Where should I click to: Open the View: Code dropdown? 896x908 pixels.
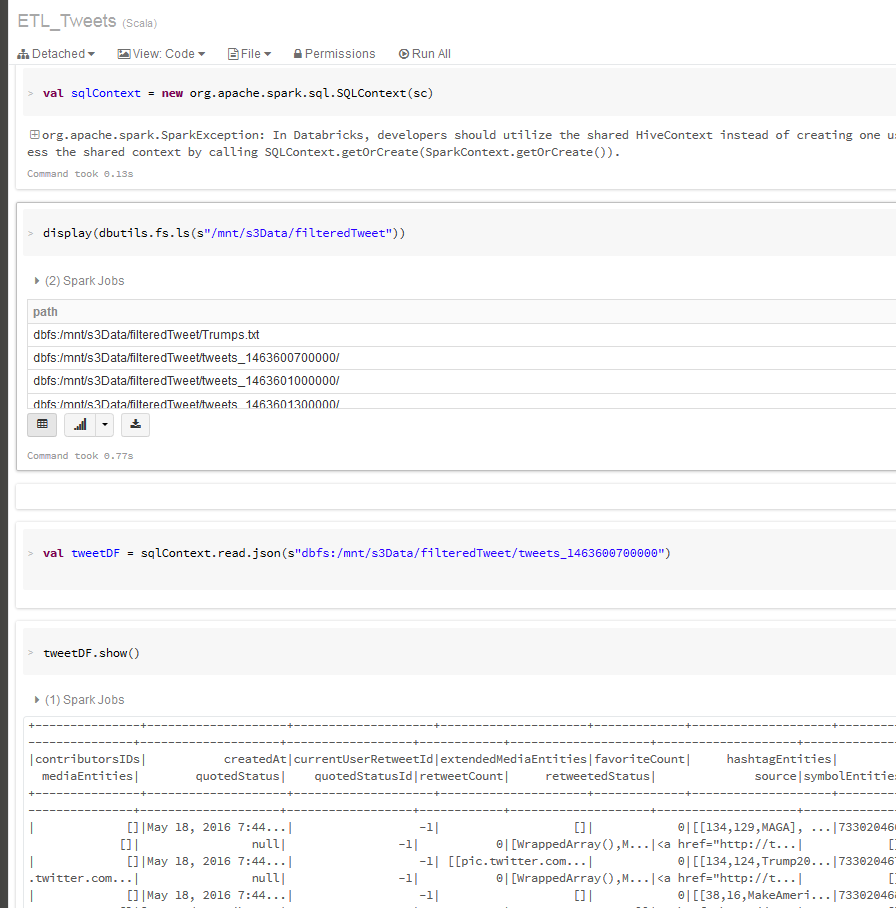(x=161, y=54)
